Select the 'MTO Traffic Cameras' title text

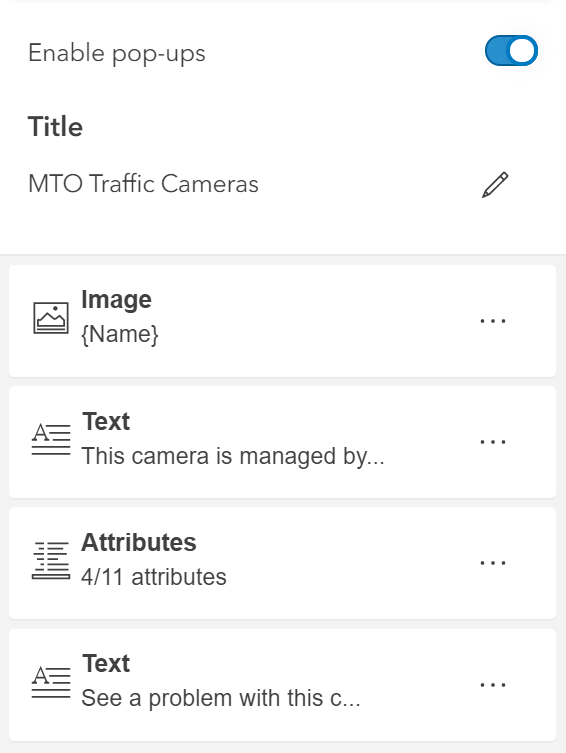144,184
